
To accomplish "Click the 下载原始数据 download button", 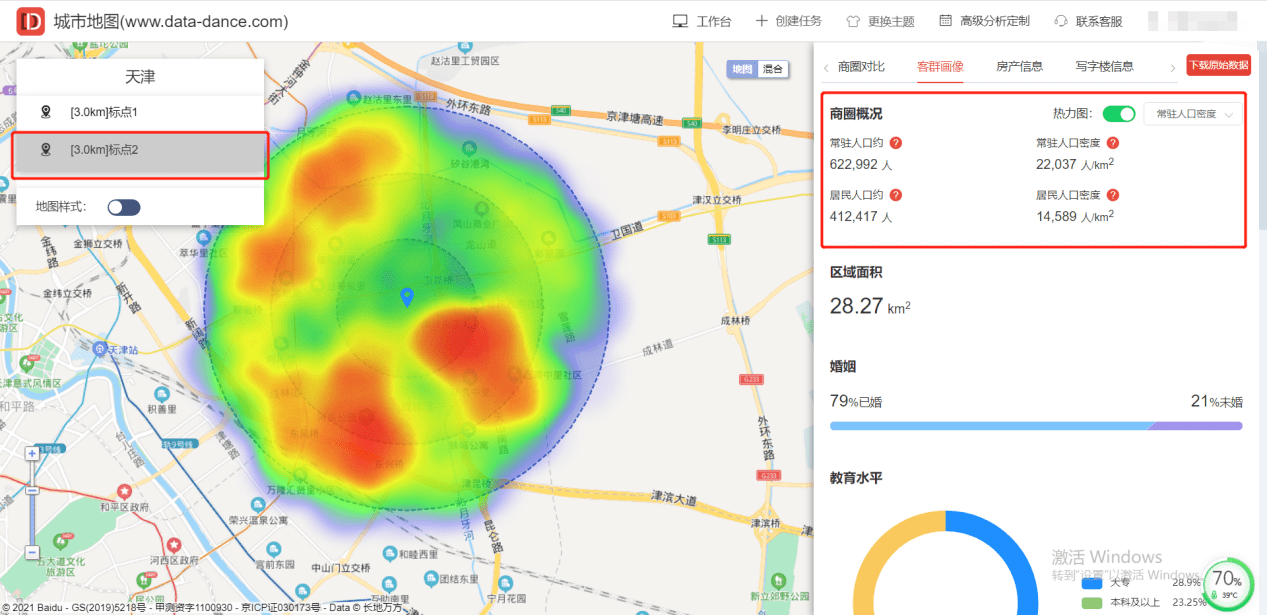I will coord(1217,66).
